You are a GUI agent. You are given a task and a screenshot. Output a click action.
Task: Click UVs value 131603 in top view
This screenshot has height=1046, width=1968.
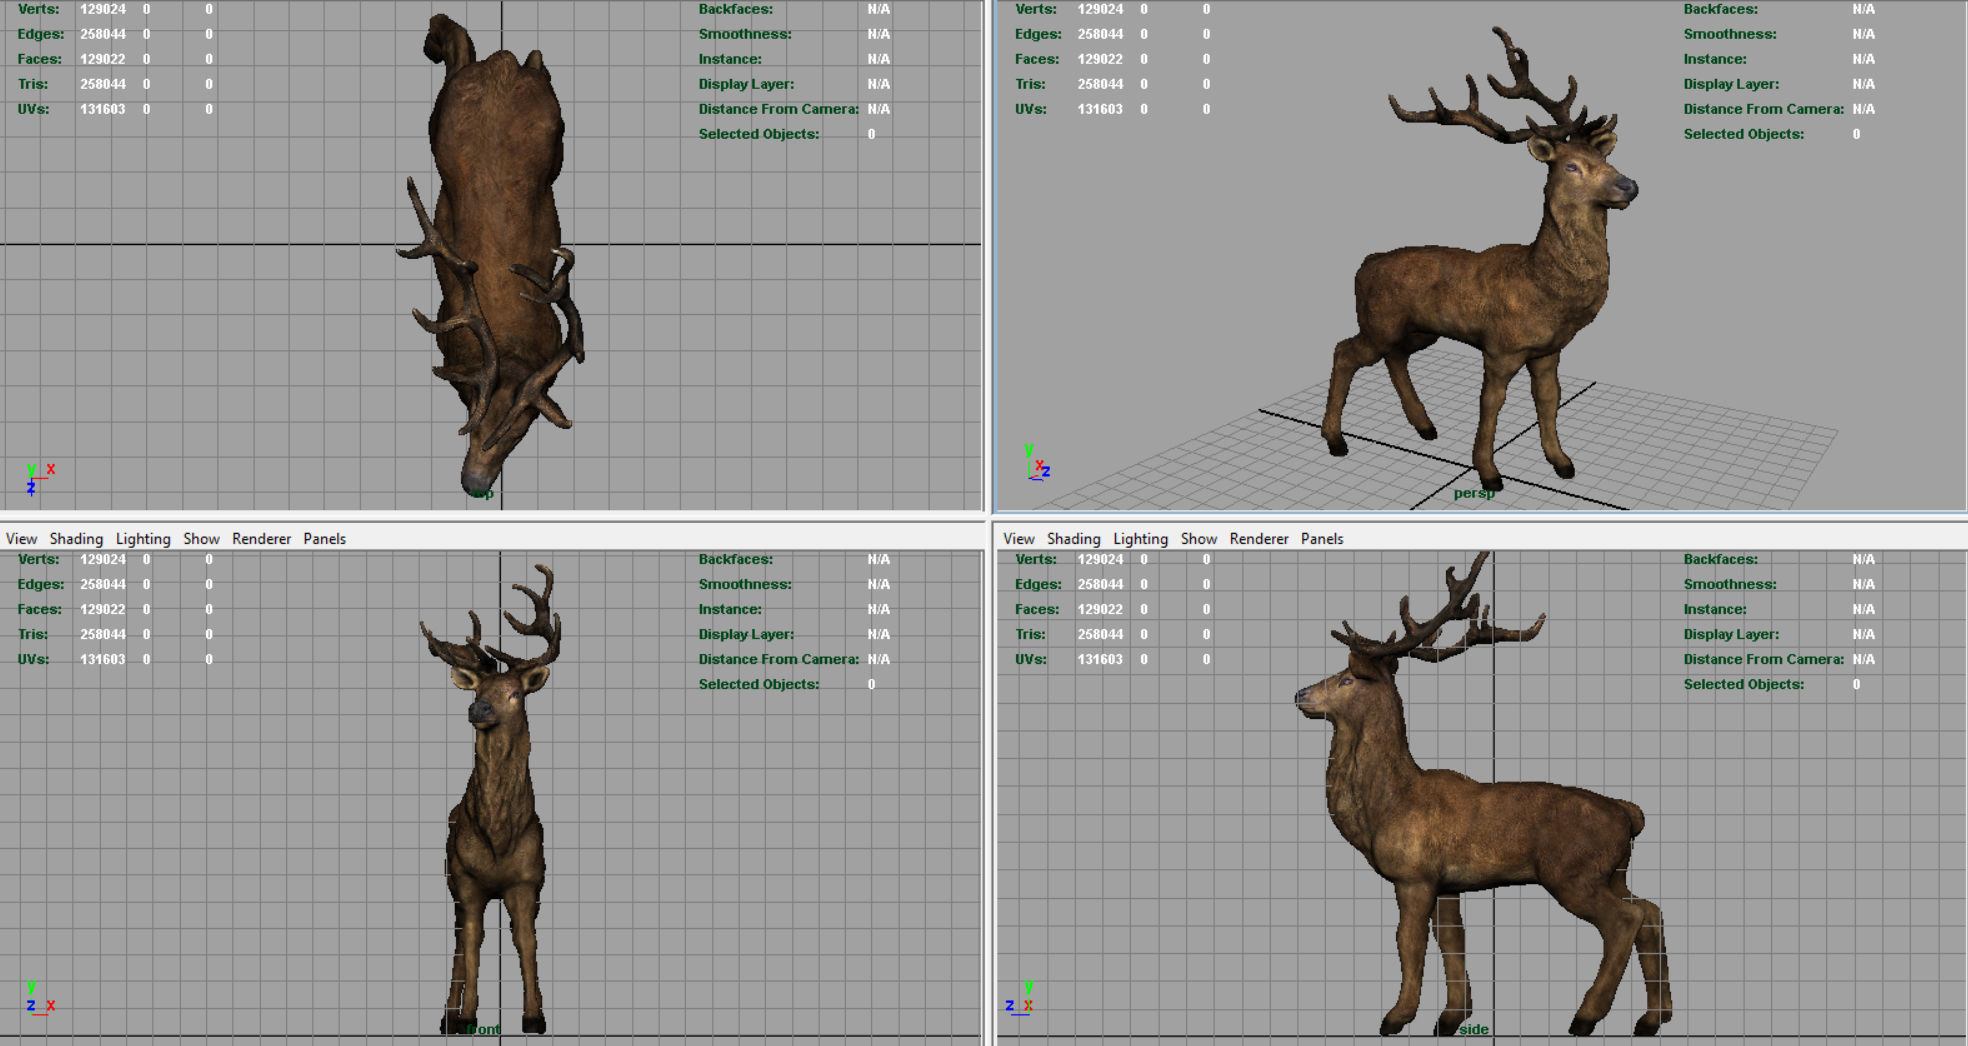(x=103, y=109)
